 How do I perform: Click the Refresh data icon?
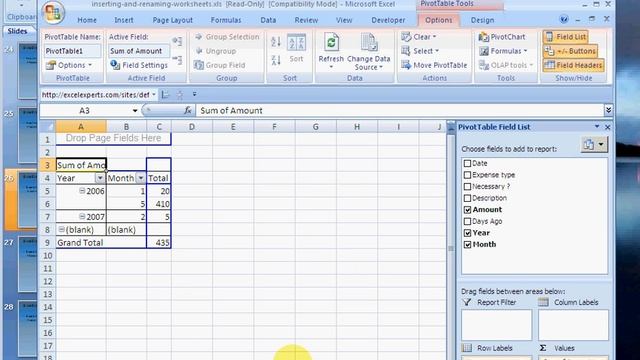point(331,42)
